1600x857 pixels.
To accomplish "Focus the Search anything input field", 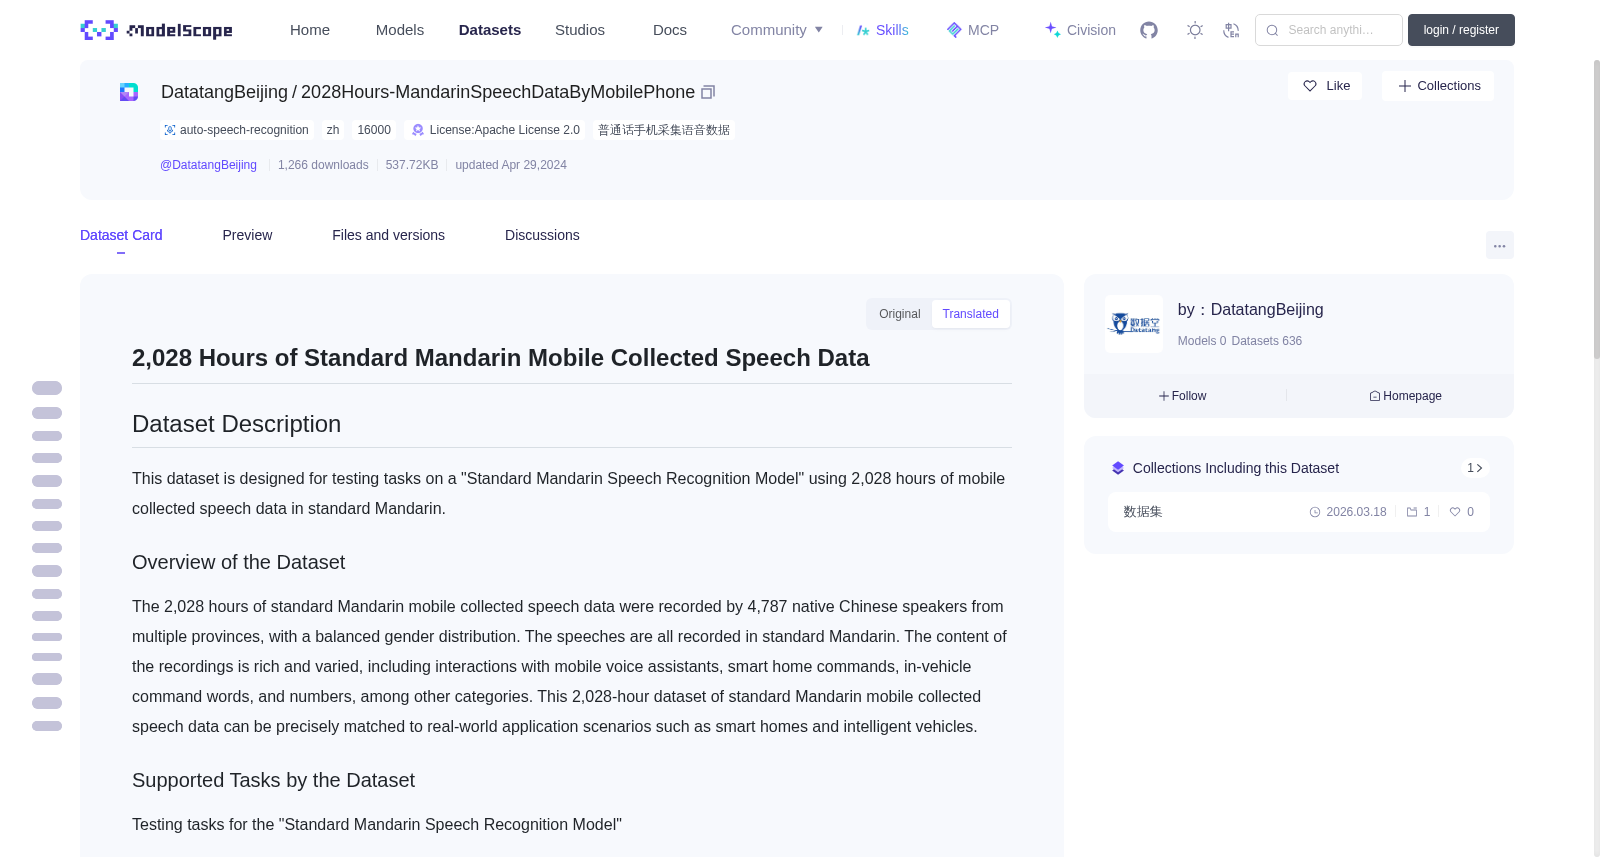I will pyautogui.click(x=1329, y=30).
